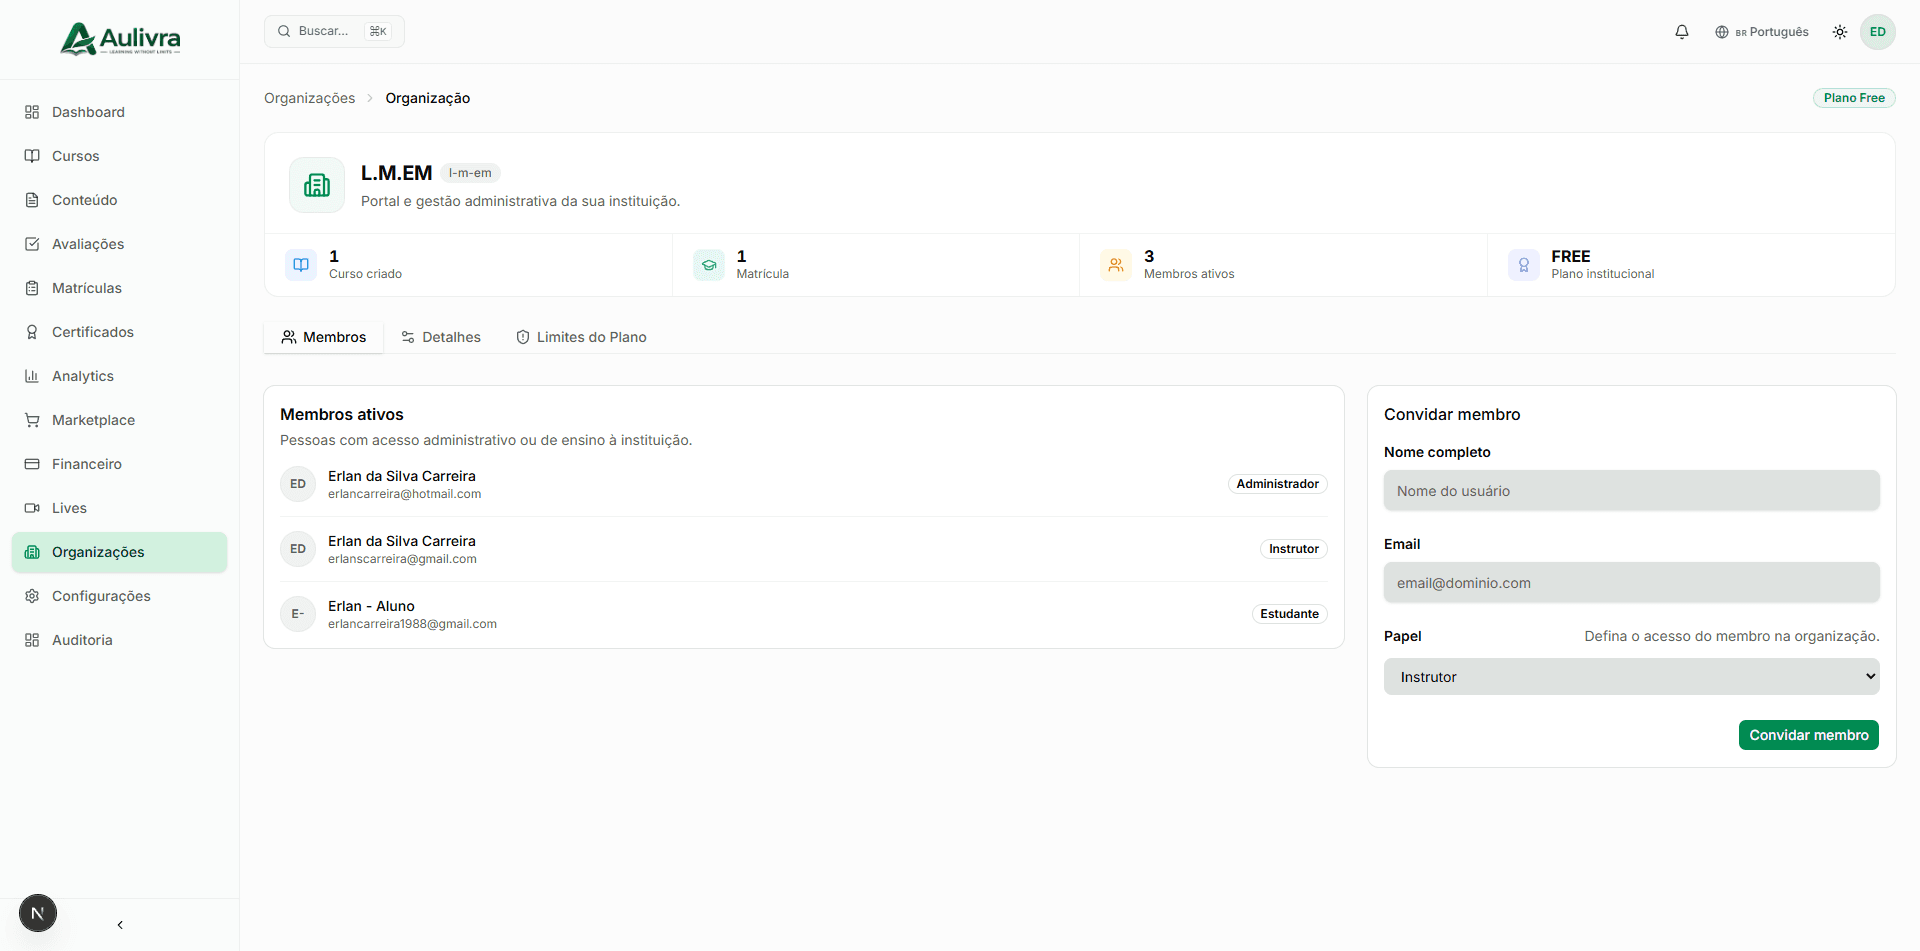Open the Configurações gear icon
Viewport: 1920px width, 951px height.
point(32,596)
